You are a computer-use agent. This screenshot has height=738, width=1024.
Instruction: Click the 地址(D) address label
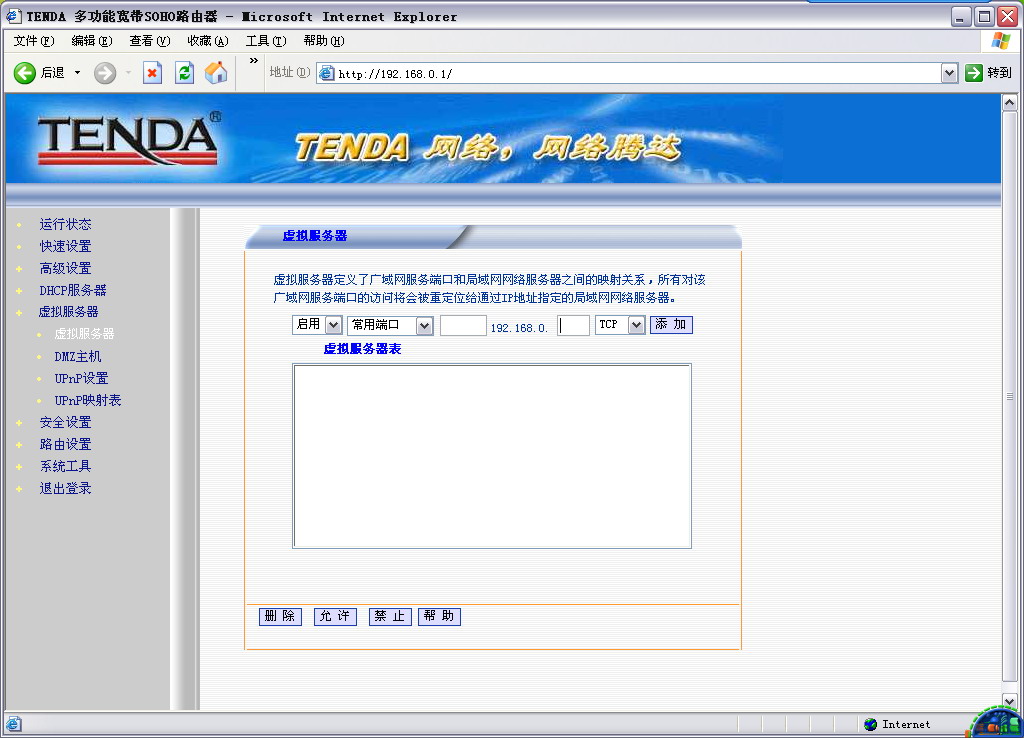coord(289,72)
